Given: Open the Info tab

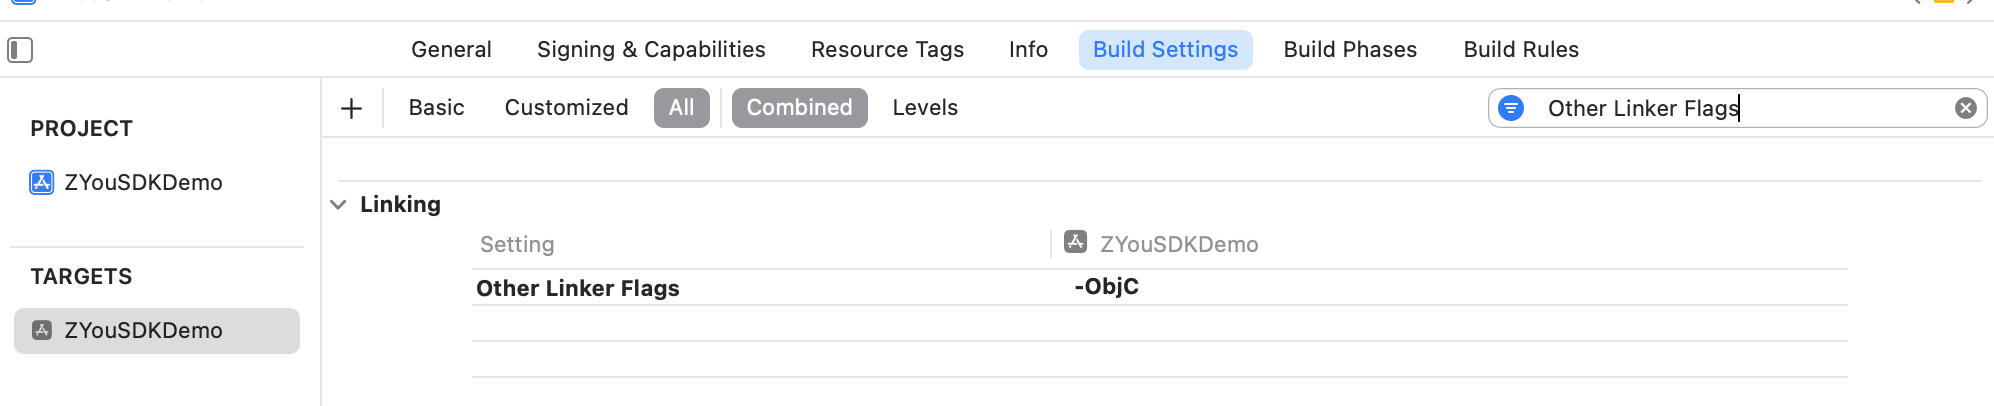Looking at the screenshot, I should point(1028,50).
